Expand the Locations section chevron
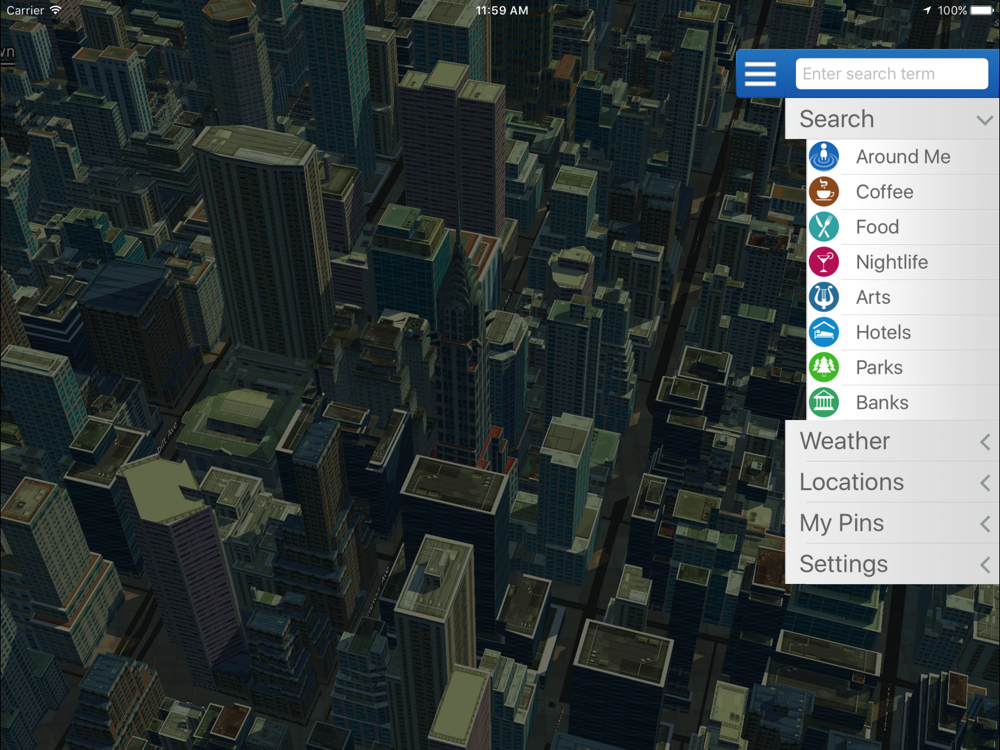 pyautogui.click(x=985, y=483)
